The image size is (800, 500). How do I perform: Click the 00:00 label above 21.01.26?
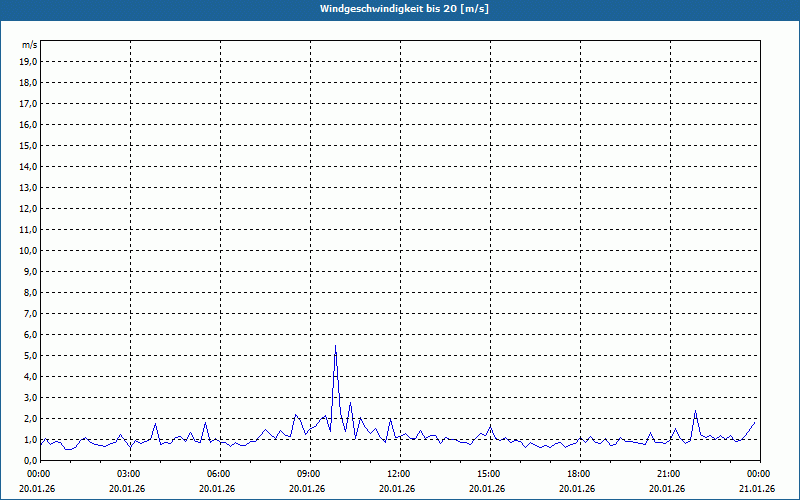pos(758,473)
